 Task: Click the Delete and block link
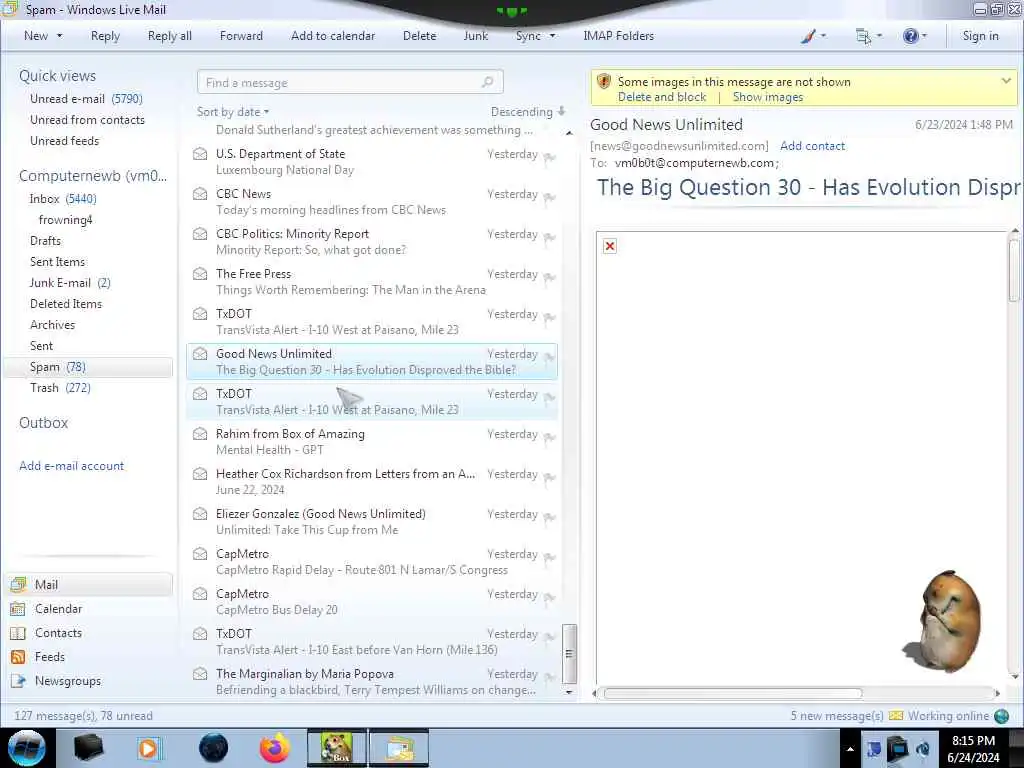pos(662,97)
